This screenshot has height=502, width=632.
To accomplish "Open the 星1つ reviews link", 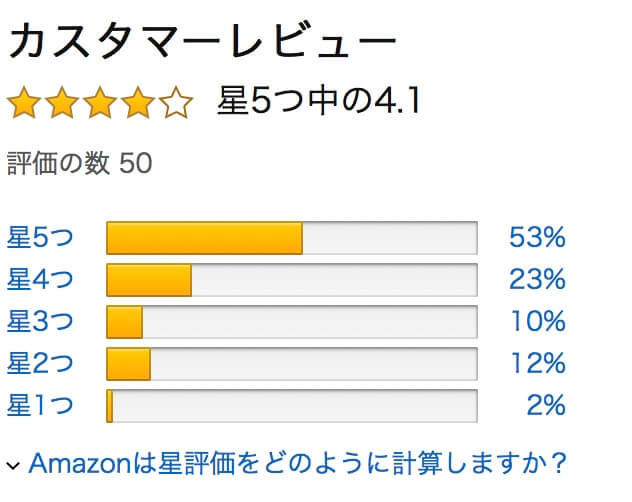I will click(x=40, y=405).
